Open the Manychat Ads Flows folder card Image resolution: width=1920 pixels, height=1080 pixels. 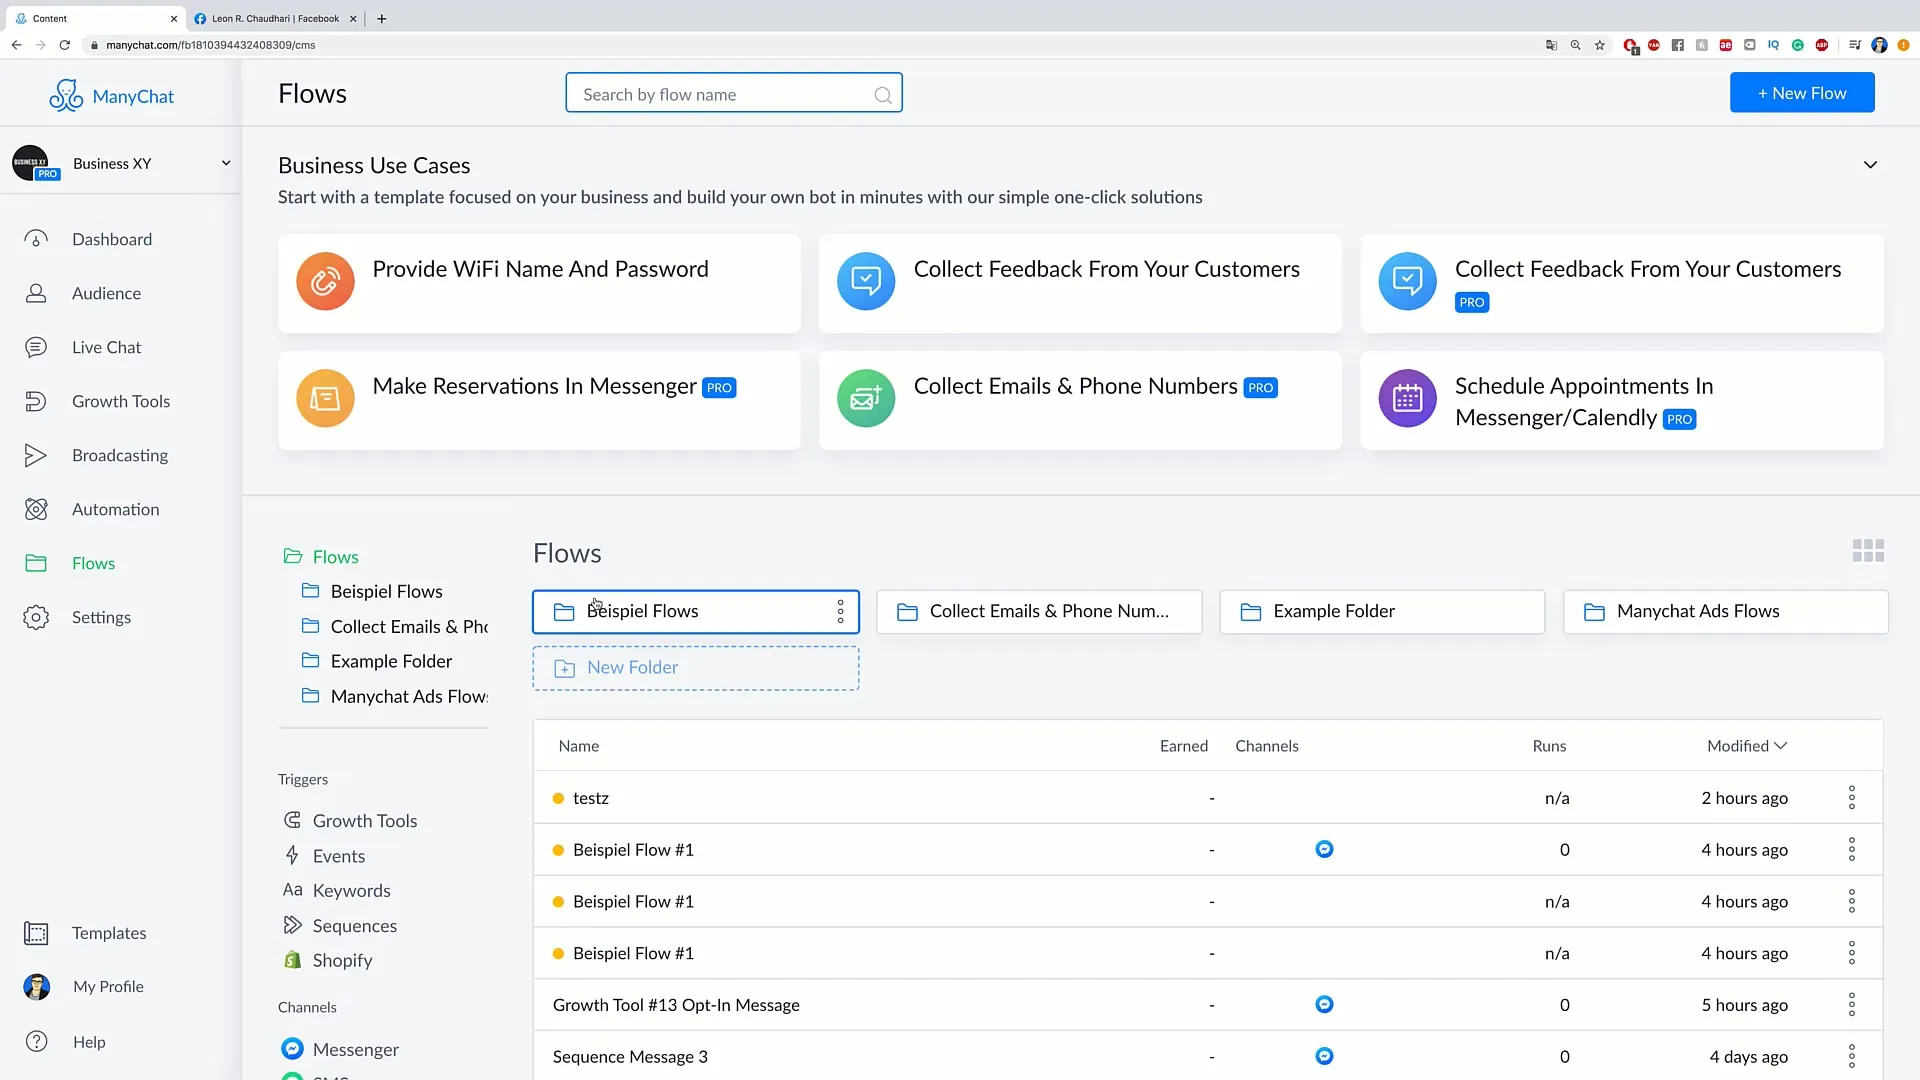[1725, 611]
